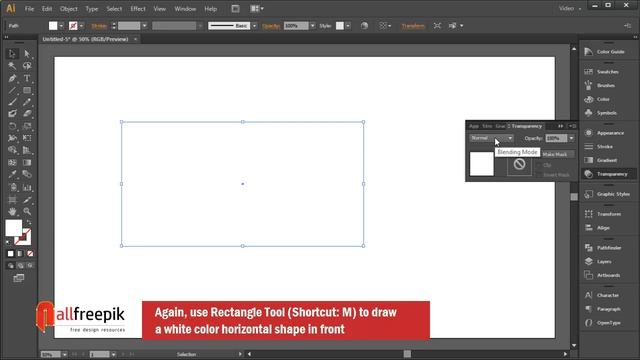640x360 pixels.
Task: Open the Transparency panel opacity arrow
Action: point(571,139)
